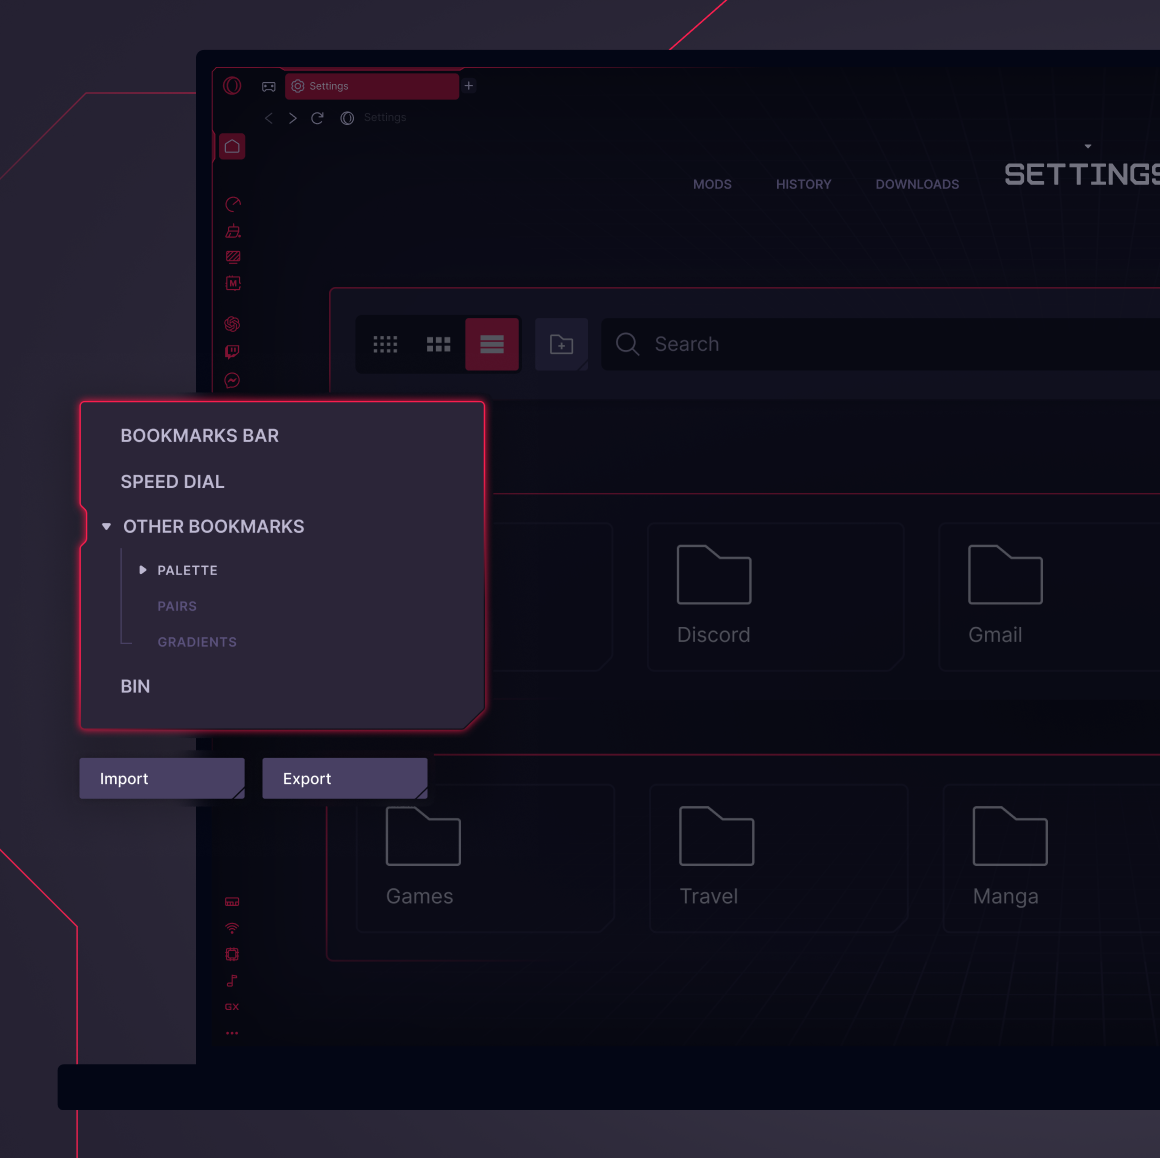1160x1158 pixels.
Task: Switch to the Downloads tab
Action: coord(917,184)
